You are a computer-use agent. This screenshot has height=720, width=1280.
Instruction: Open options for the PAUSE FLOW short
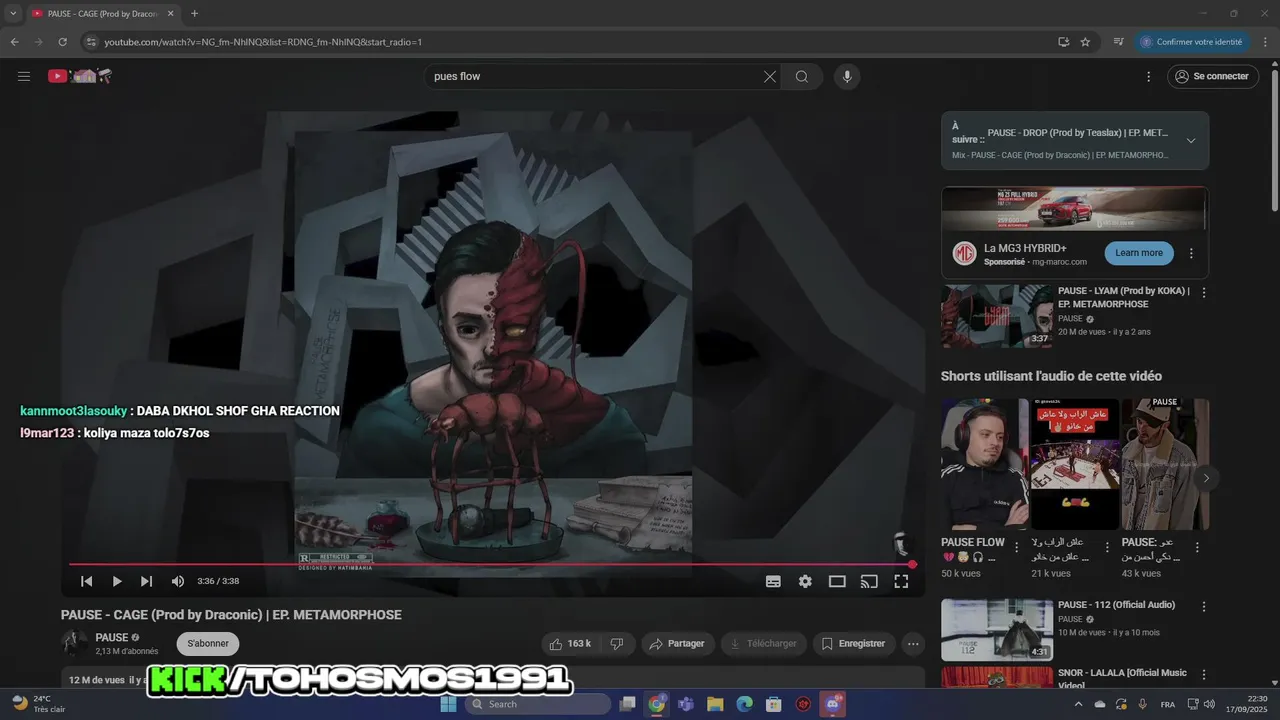(1017, 548)
